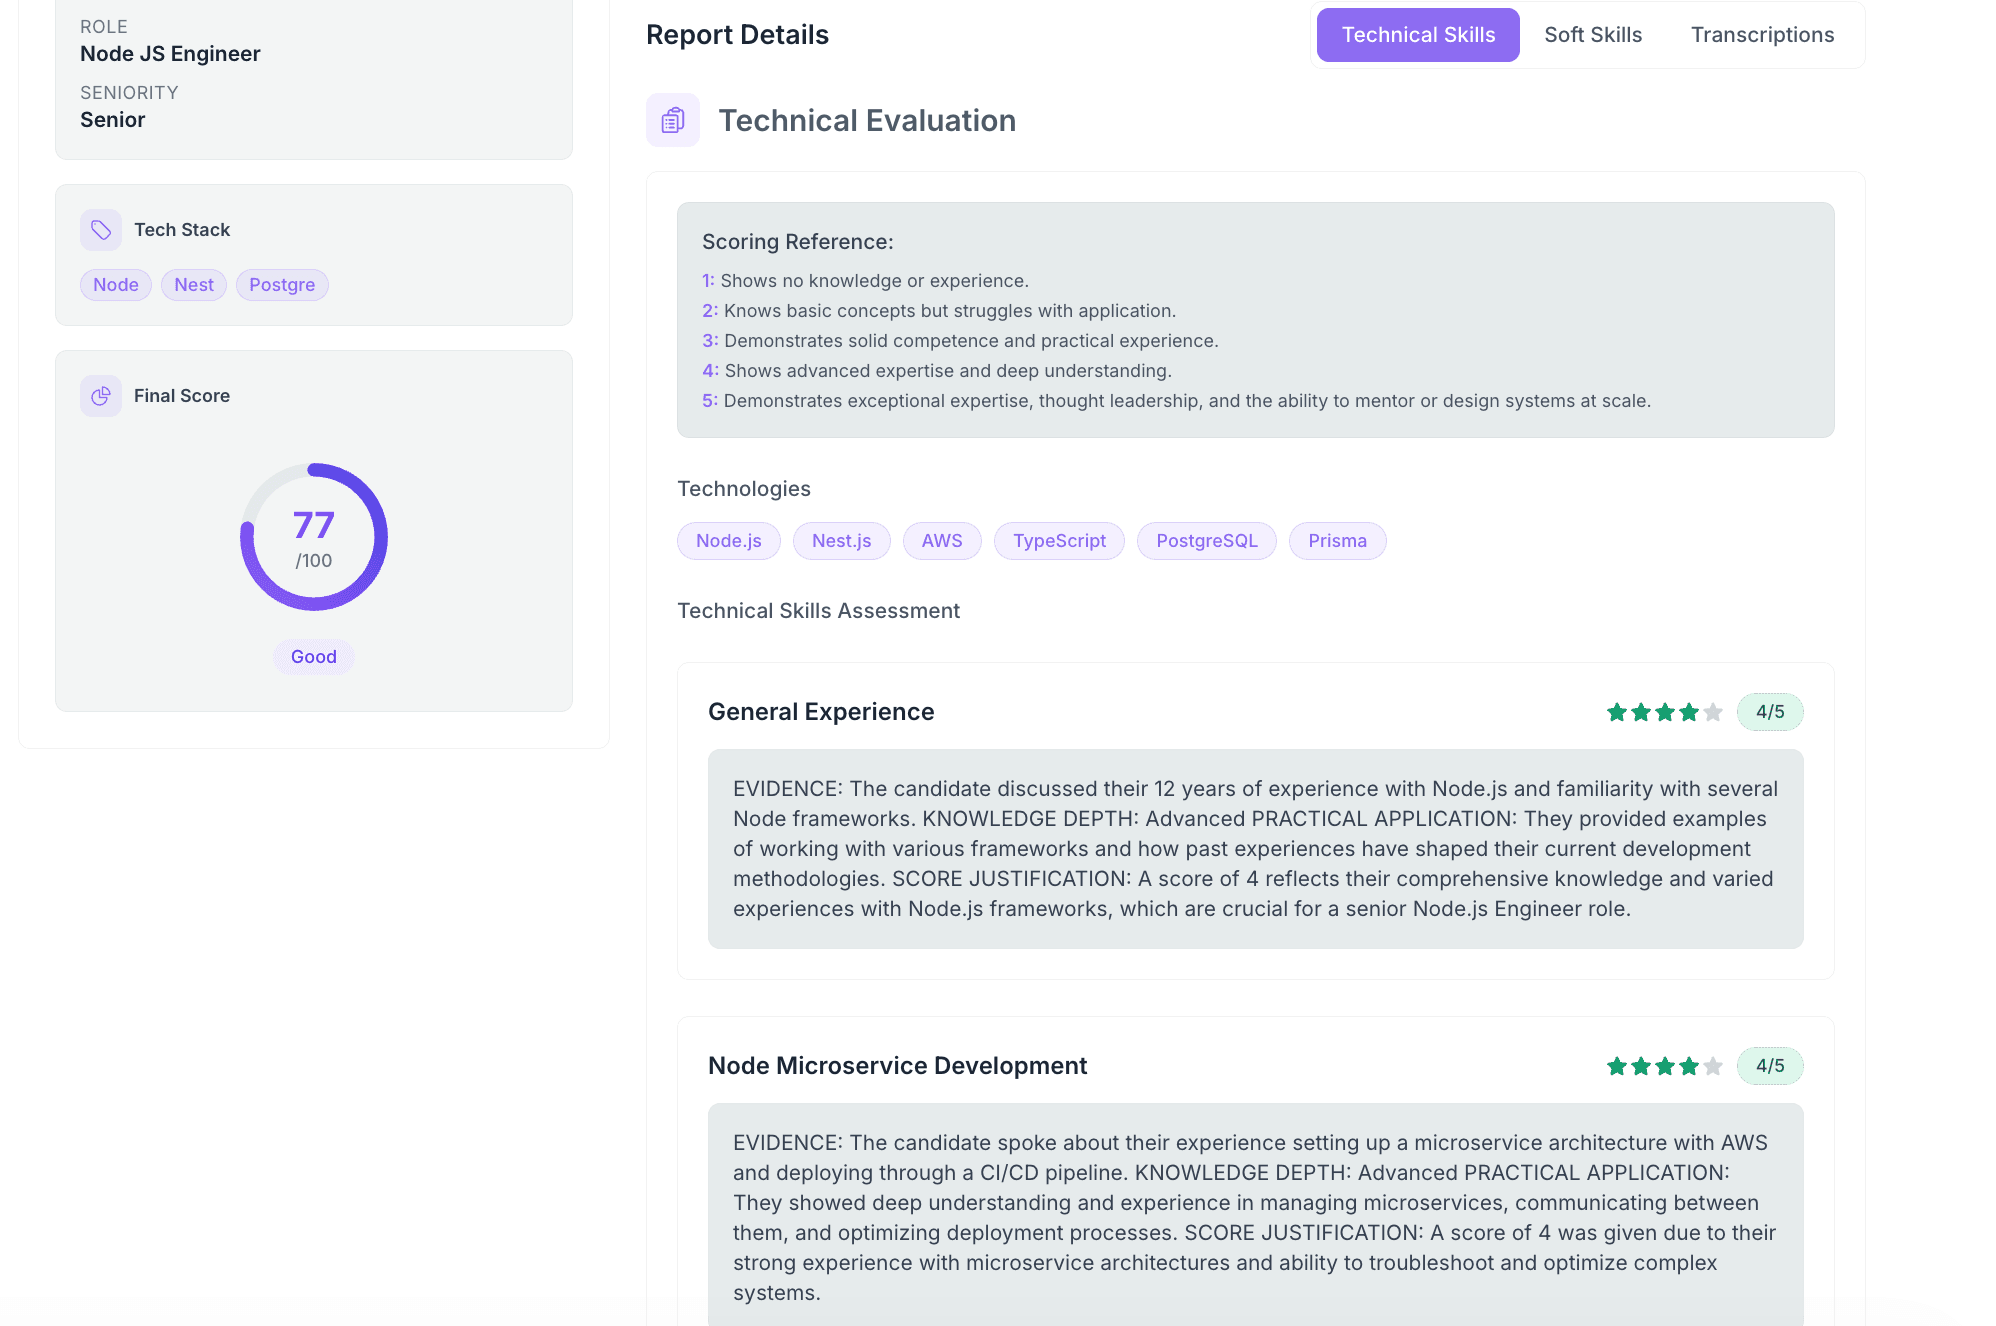Screen dimensions: 1996x1326
Task: Click the Nest tag in Tech Stack
Action: pyautogui.click(x=194, y=285)
